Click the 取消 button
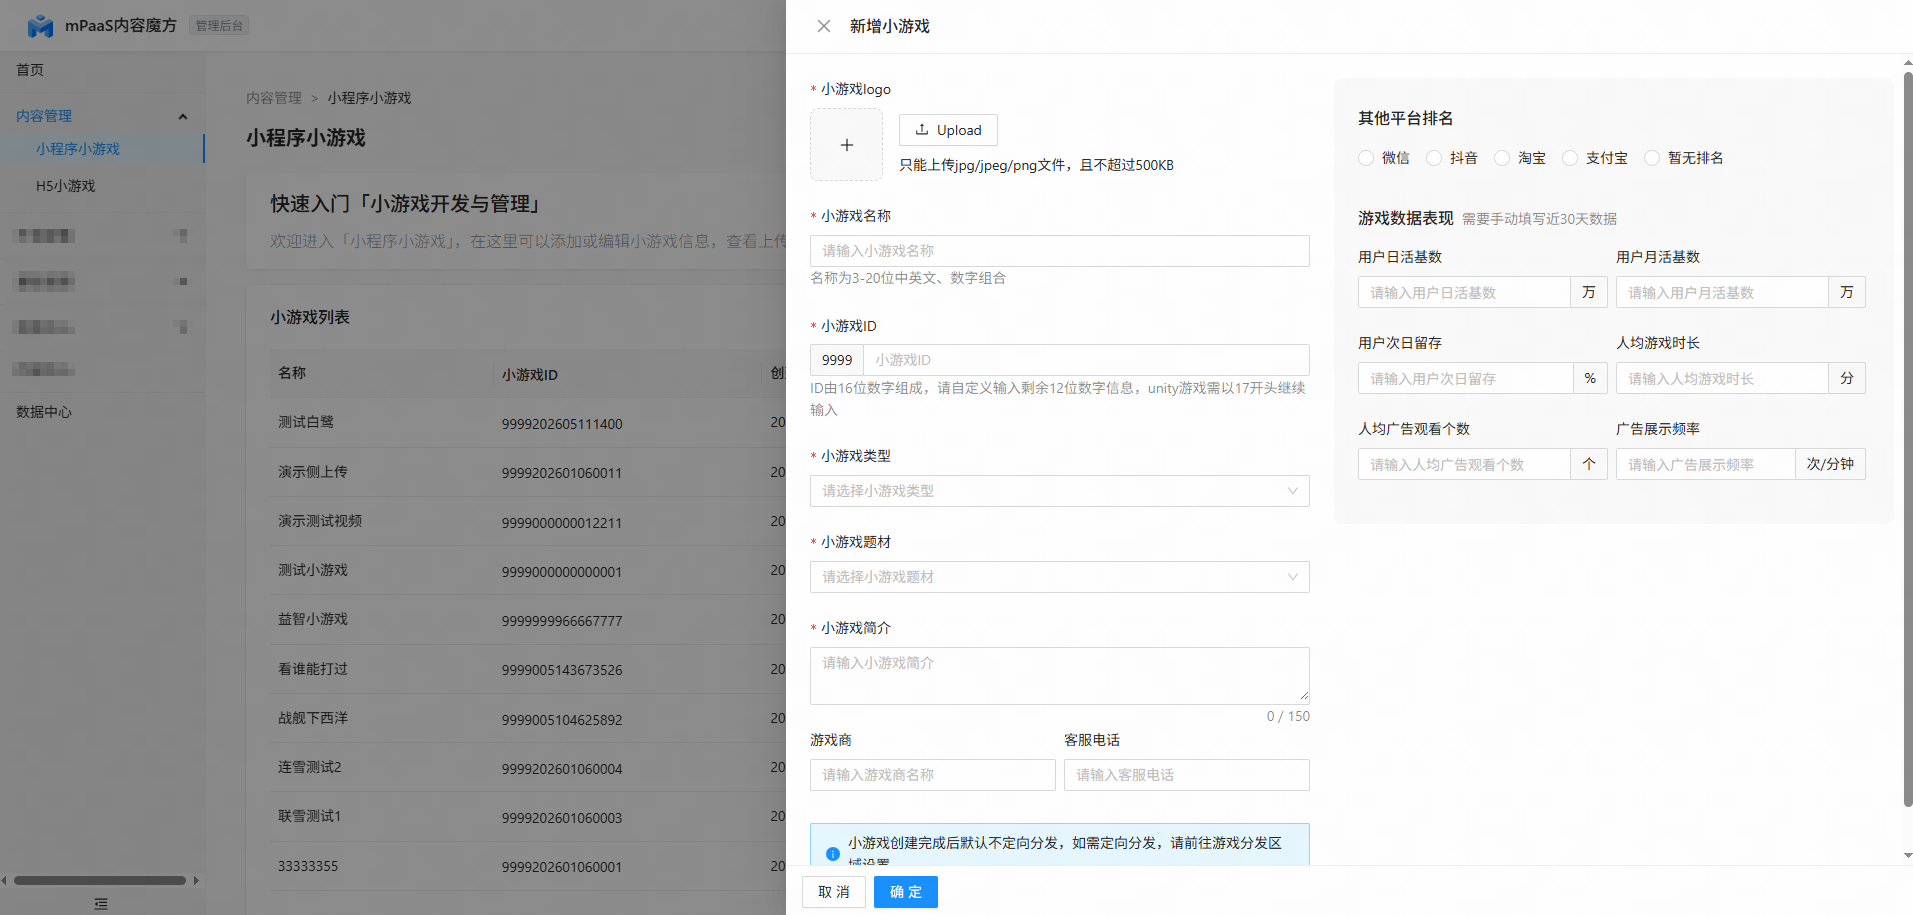Screen dimensions: 1913x915 (834, 892)
